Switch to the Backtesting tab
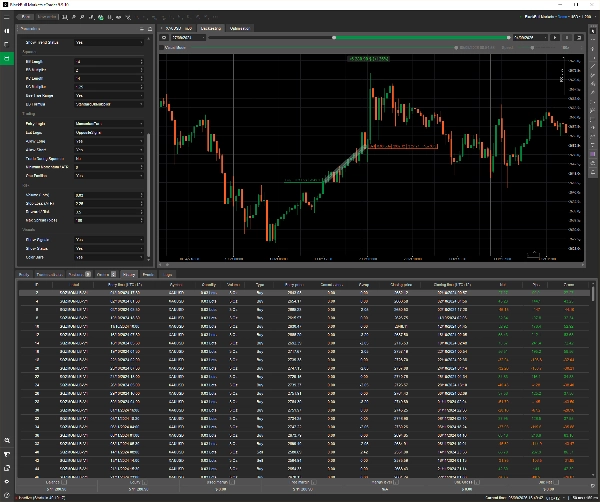Screen dimensions: 600x502 (210, 28)
